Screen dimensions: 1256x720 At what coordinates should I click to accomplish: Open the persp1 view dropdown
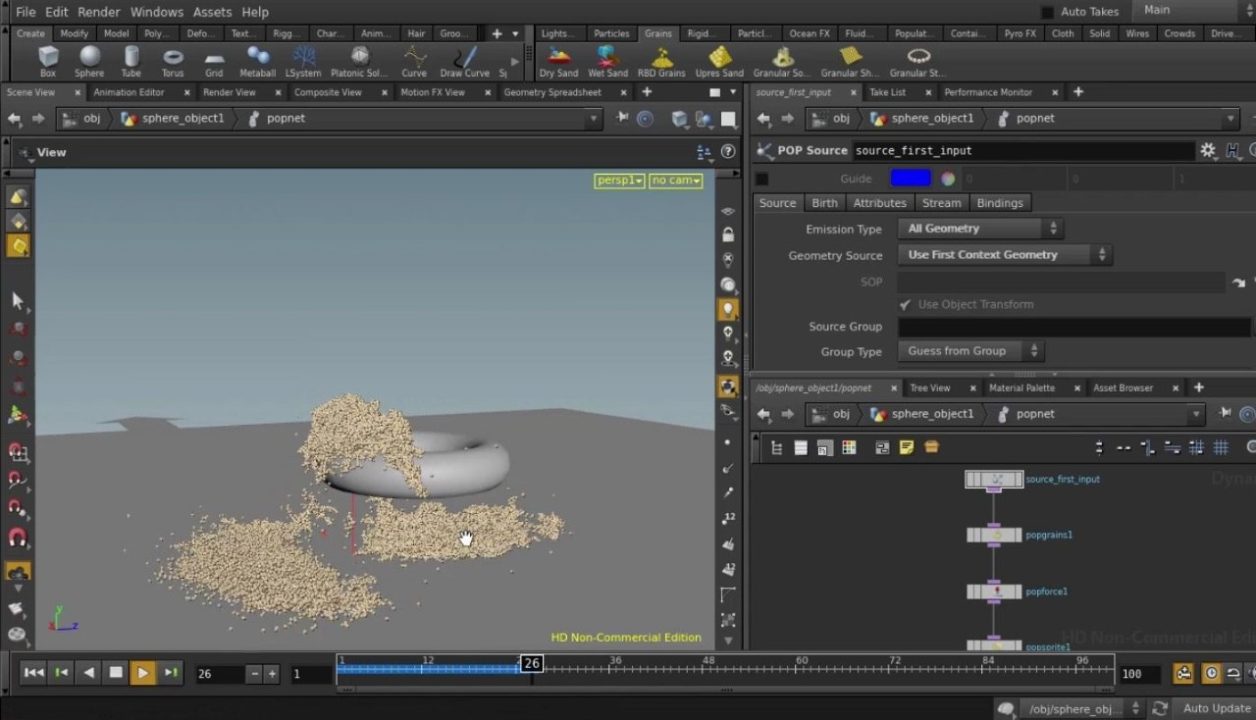coord(618,180)
